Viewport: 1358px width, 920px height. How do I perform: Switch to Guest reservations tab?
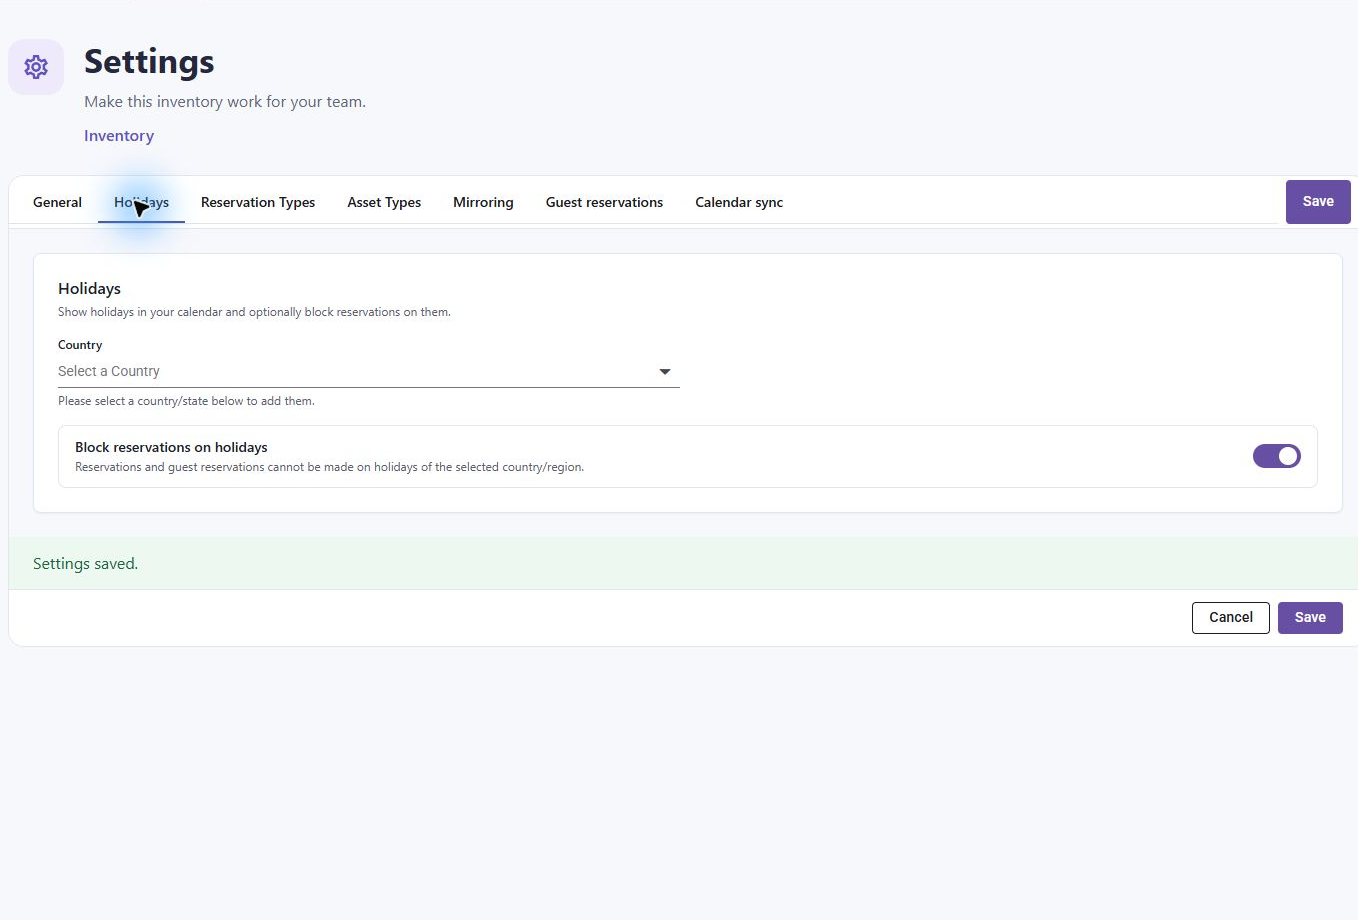(604, 202)
